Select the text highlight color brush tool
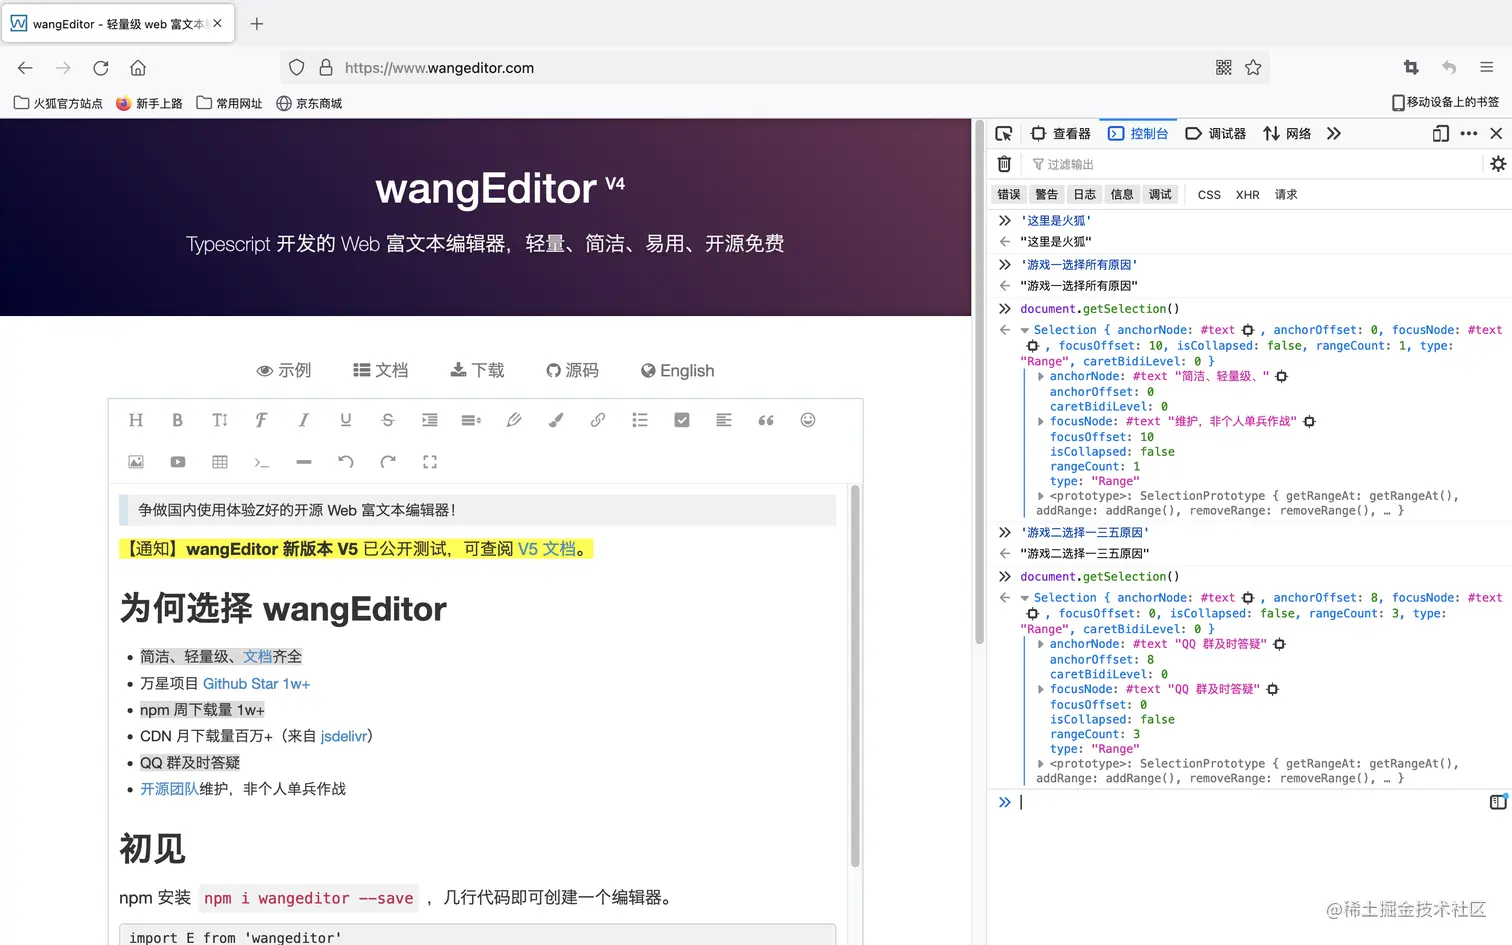The image size is (1512, 945). click(555, 420)
